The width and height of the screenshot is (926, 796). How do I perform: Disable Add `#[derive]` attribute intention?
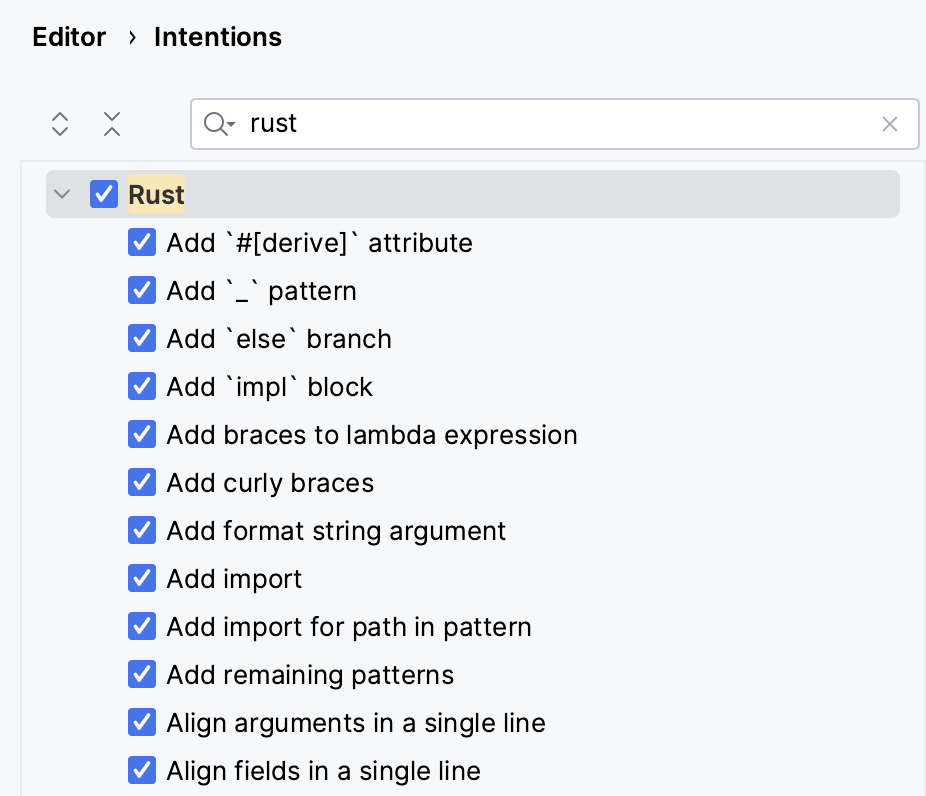coord(142,243)
